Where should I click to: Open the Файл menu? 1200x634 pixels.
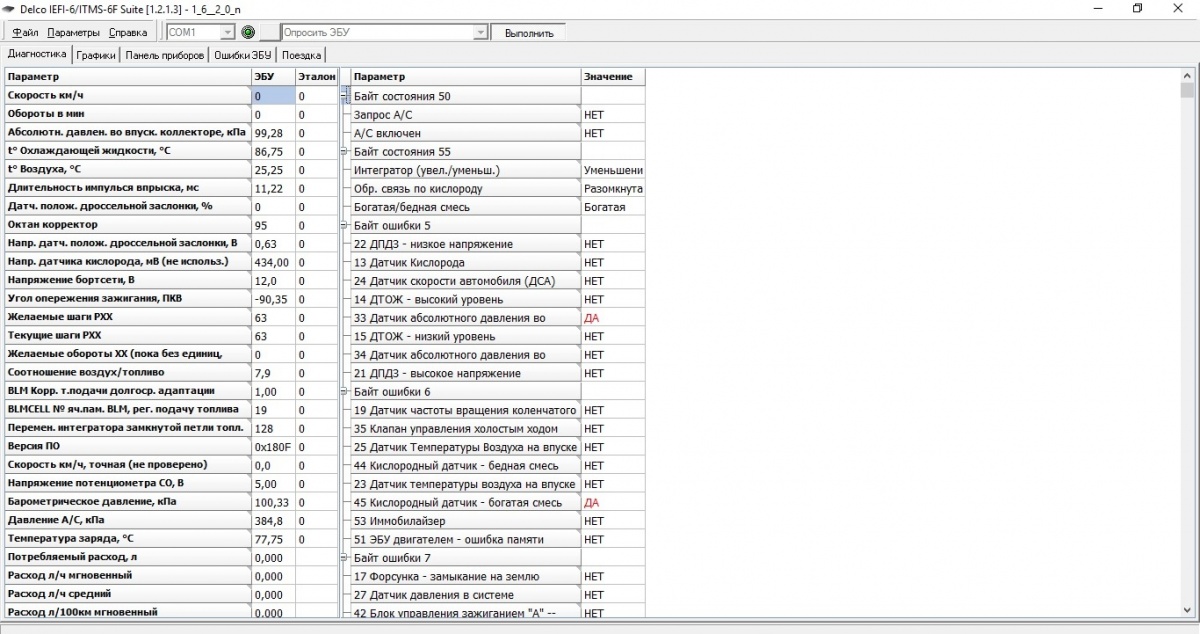coord(26,32)
